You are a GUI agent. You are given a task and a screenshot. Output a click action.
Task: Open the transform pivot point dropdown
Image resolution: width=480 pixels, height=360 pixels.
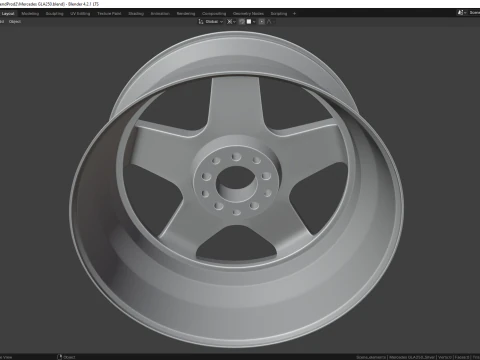coord(231,22)
